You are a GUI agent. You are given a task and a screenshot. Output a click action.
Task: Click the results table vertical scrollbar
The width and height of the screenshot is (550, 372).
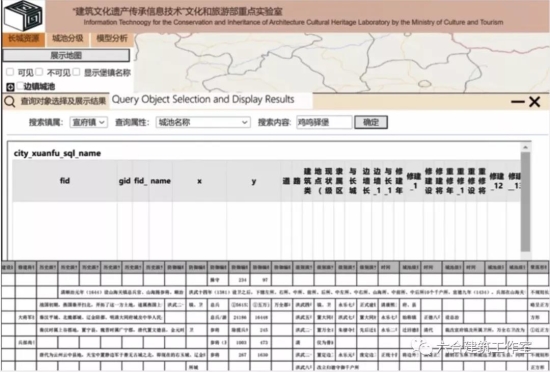pyautogui.click(x=525, y=202)
